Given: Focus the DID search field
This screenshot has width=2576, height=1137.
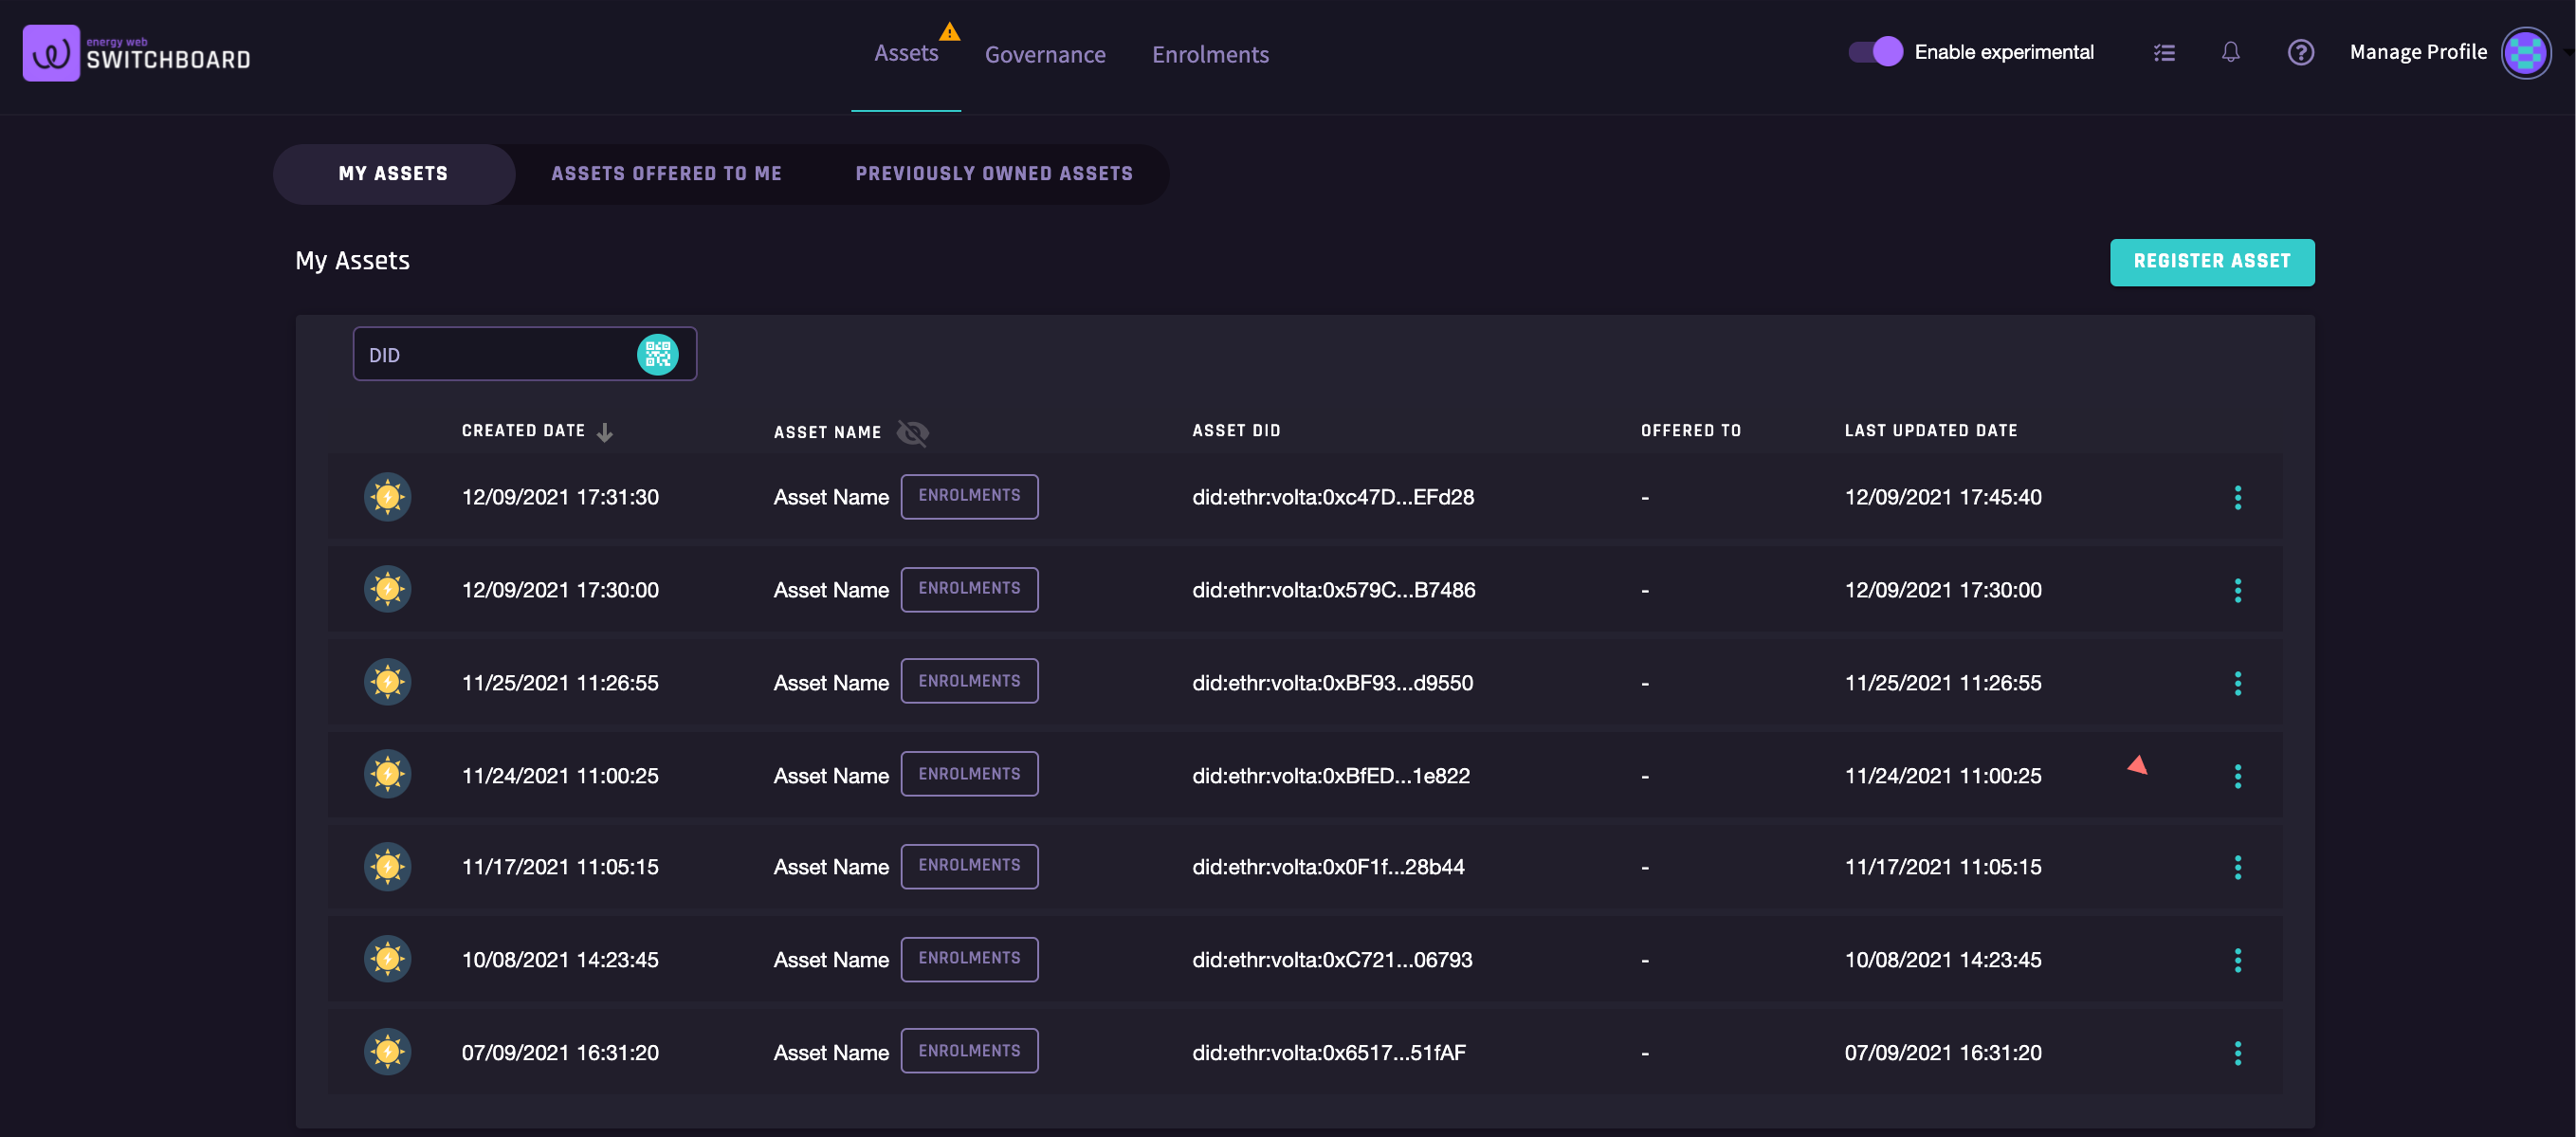Looking at the screenshot, I should (495, 355).
